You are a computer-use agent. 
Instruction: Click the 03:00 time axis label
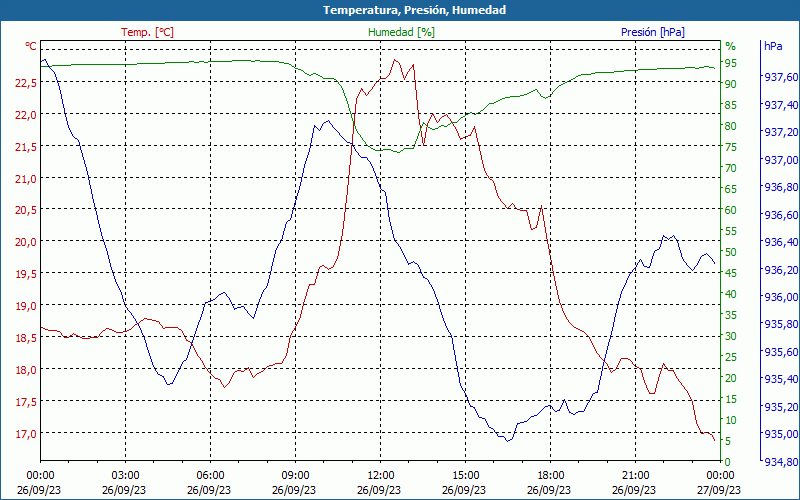[126, 477]
